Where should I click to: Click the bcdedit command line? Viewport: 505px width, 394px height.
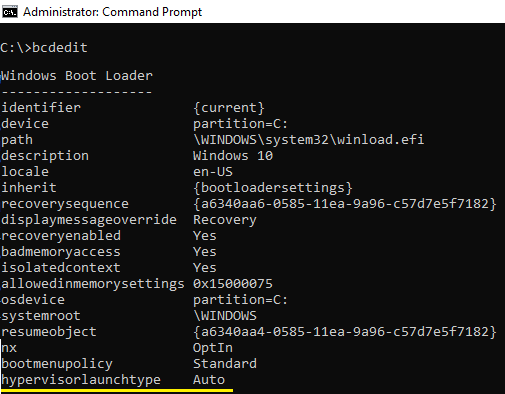(x=44, y=48)
